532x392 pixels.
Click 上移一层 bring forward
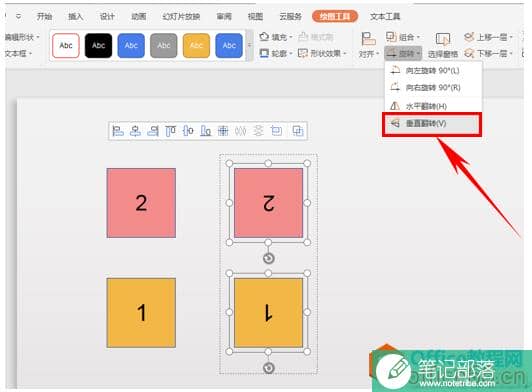488,37
